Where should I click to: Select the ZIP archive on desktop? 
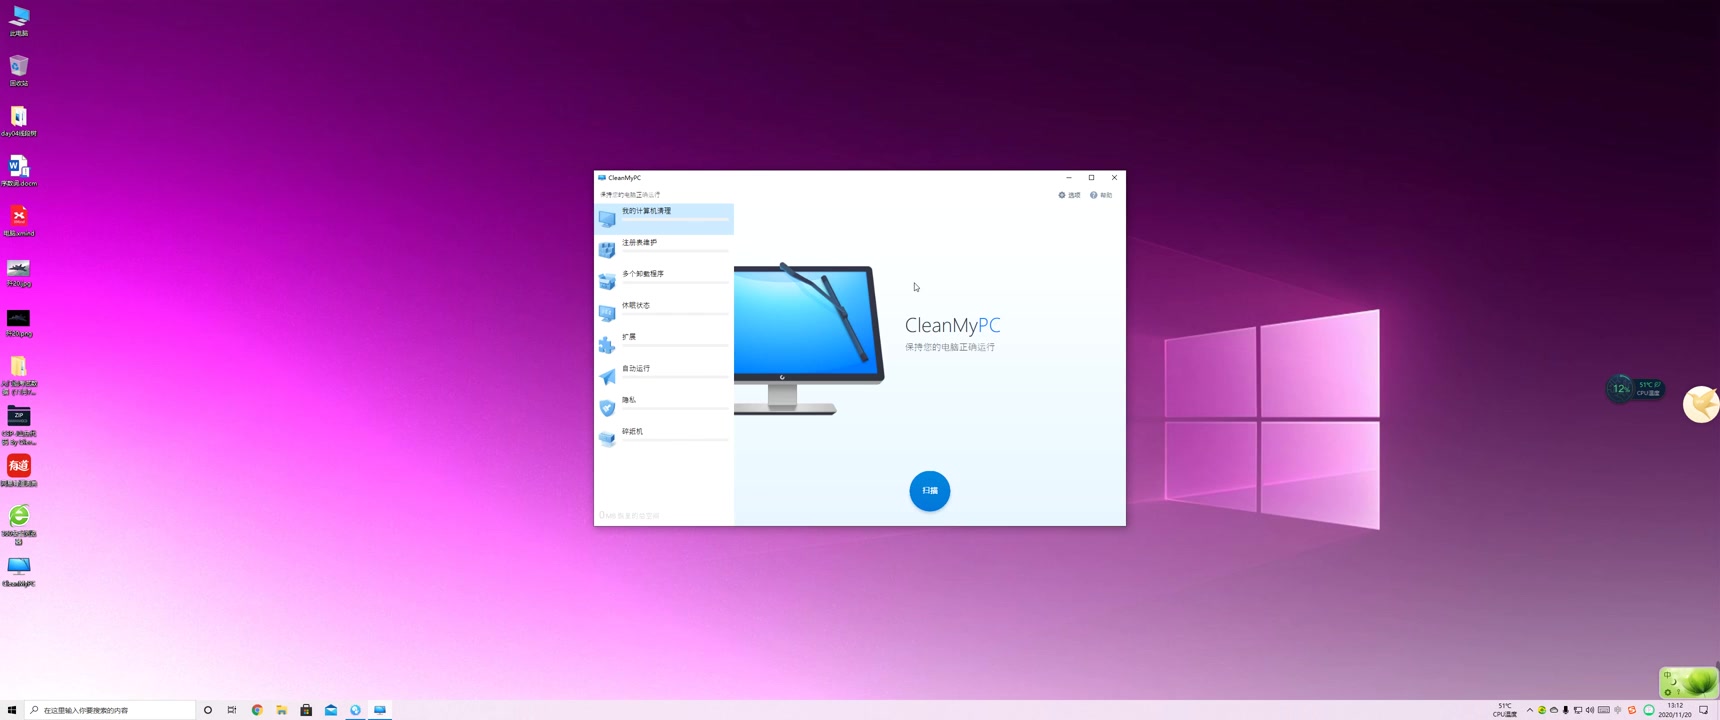(19, 425)
